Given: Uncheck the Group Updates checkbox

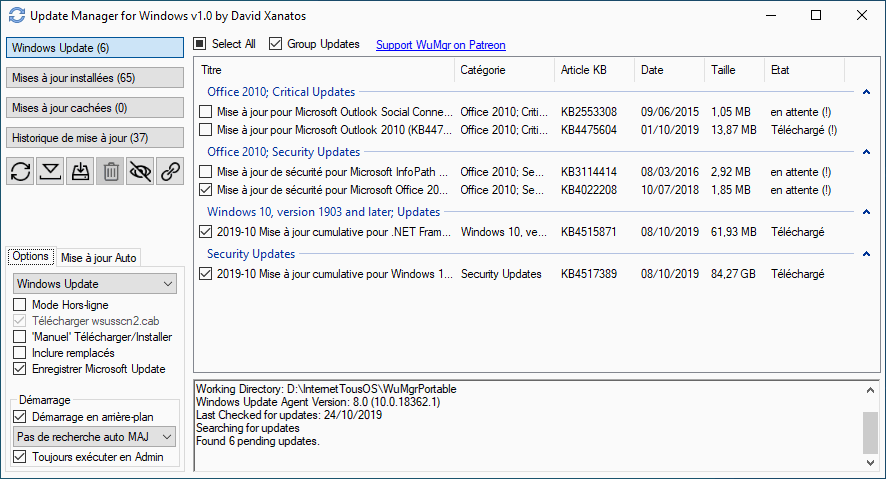Looking at the screenshot, I should [x=275, y=43].
